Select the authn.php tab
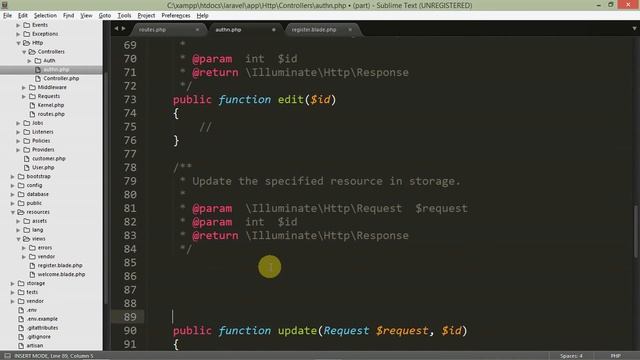 click(228, 30)
